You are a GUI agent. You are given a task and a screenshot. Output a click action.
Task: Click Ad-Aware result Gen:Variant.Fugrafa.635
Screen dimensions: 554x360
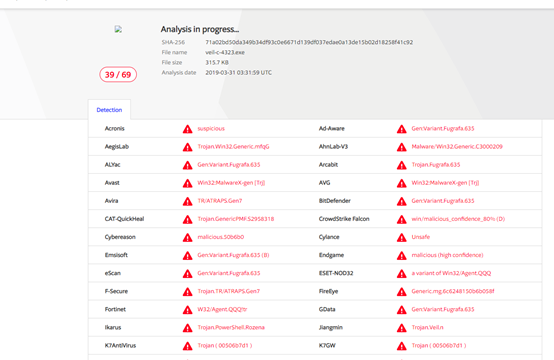pyautogui.click(x=443, y=128)
